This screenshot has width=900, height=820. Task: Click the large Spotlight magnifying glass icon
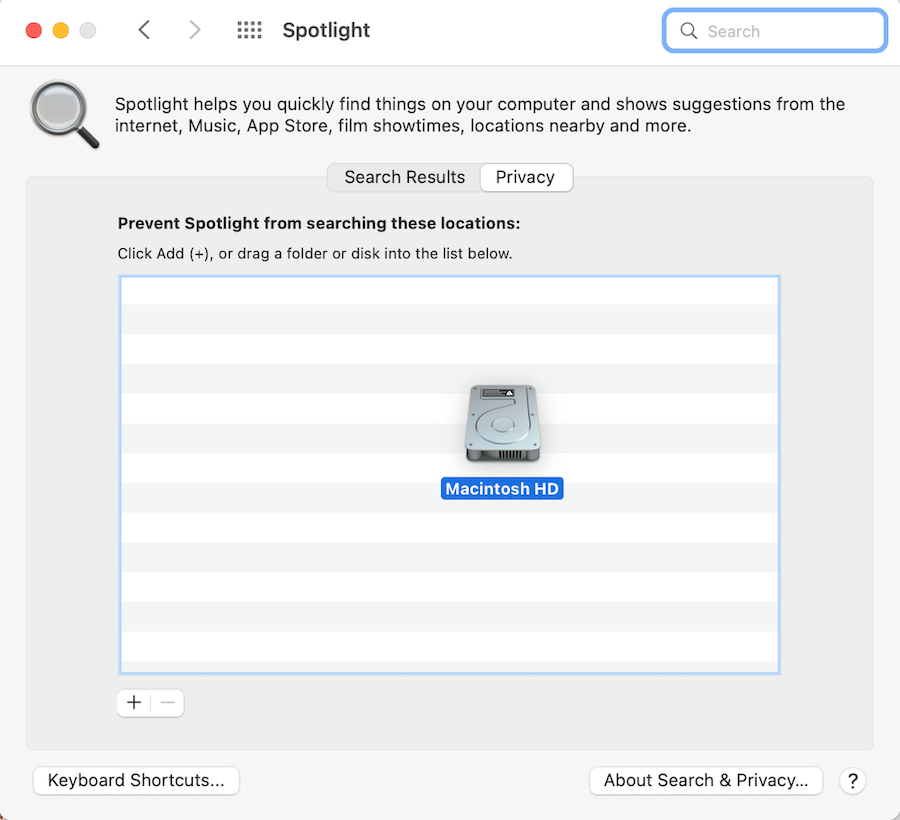64,115
